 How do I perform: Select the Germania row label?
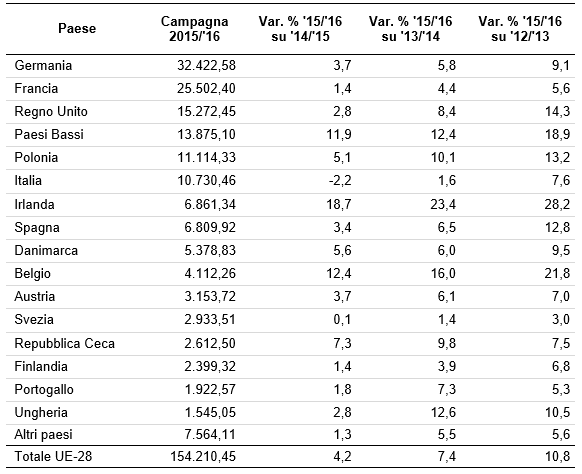click(43, 66)
